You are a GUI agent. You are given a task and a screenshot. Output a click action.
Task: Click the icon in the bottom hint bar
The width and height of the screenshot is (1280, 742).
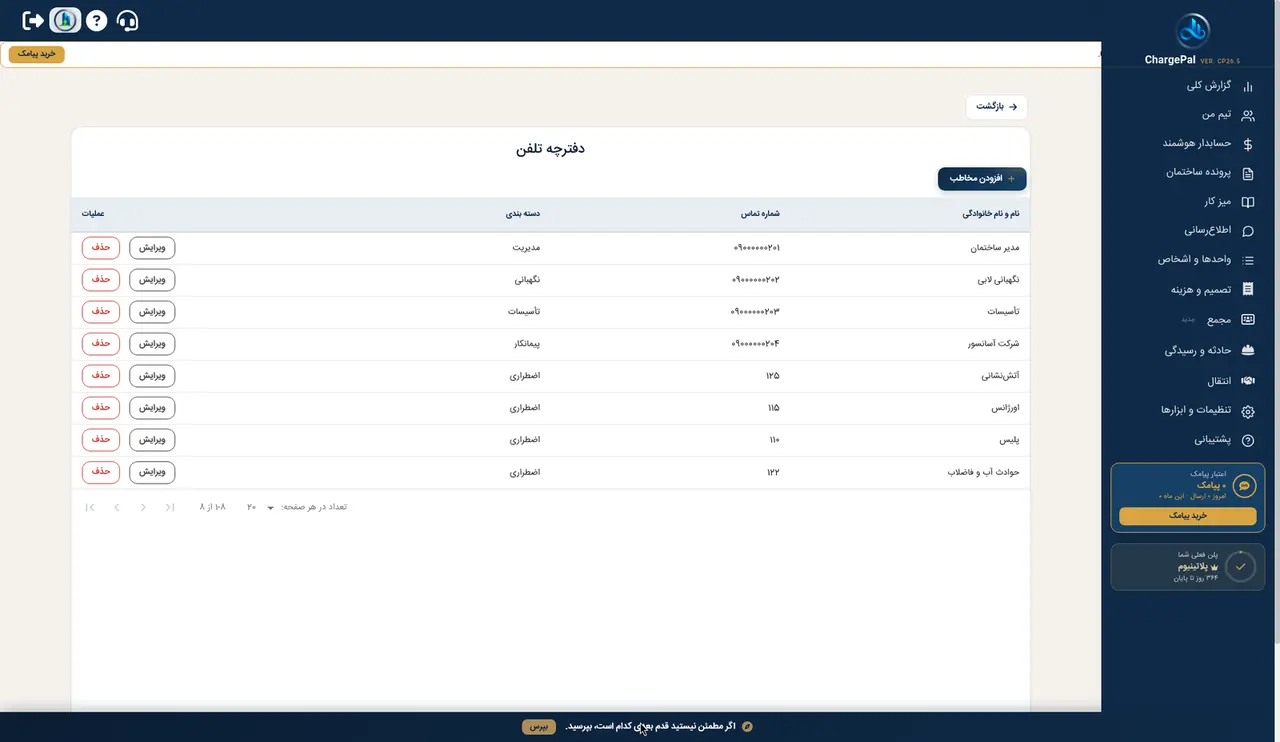[746, 726]
